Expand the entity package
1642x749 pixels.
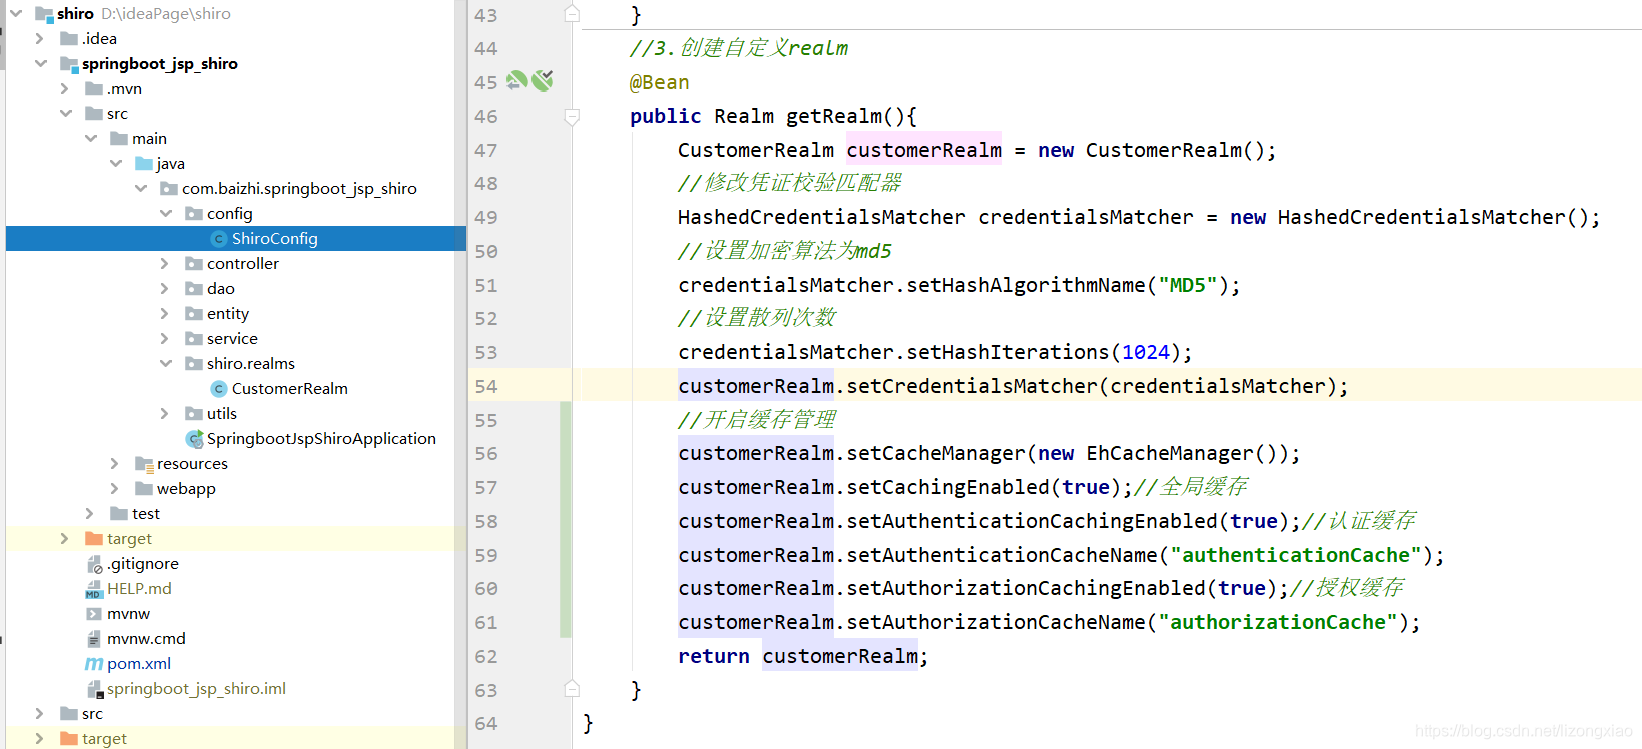tap(165, 314)
